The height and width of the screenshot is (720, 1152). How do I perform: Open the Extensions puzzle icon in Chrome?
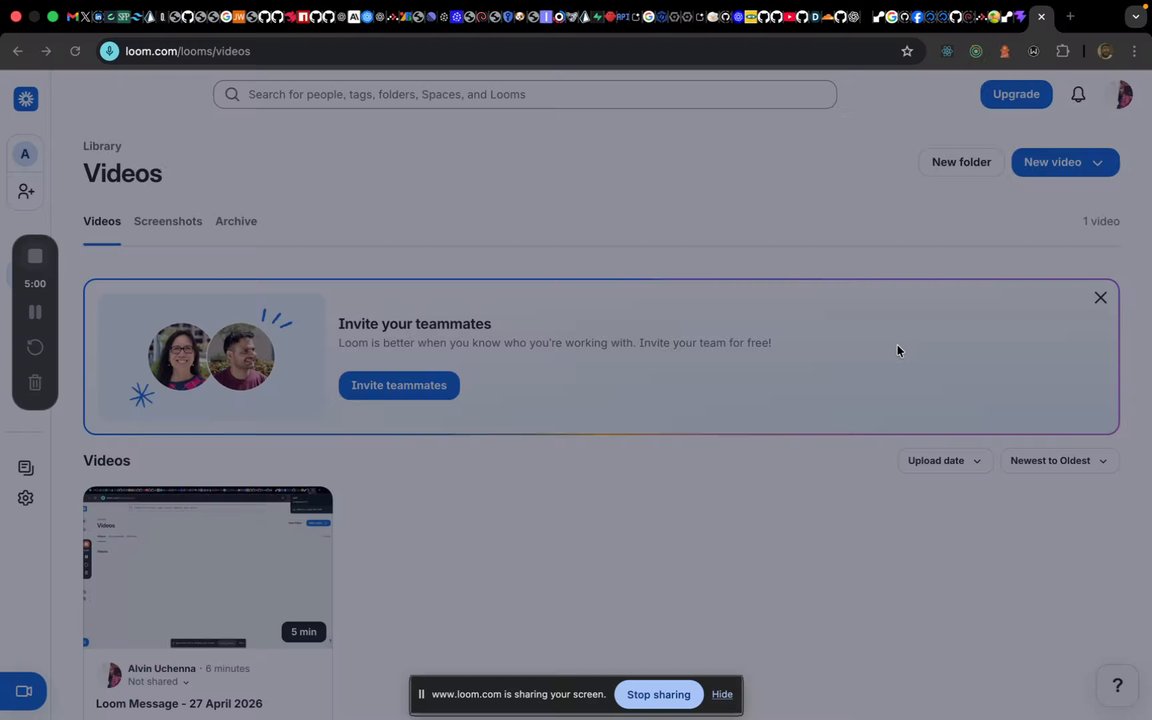[x=1062, y=51]
